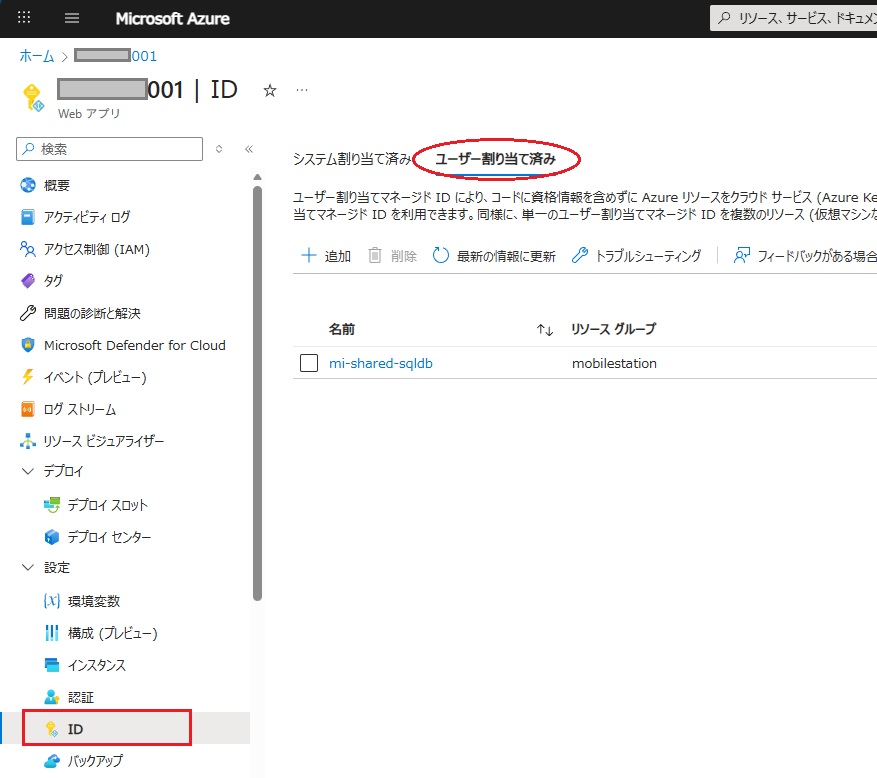Viewport: 877px width, 778px height.
Task: Go to the ホーム breadcrumb link
Action: (37, 56)
